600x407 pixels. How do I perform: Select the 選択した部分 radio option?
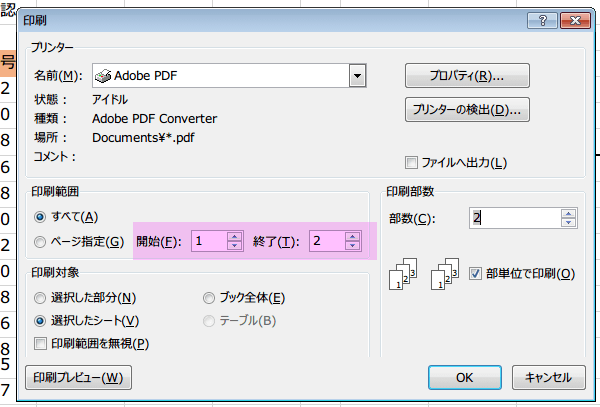tap(40, 297)
